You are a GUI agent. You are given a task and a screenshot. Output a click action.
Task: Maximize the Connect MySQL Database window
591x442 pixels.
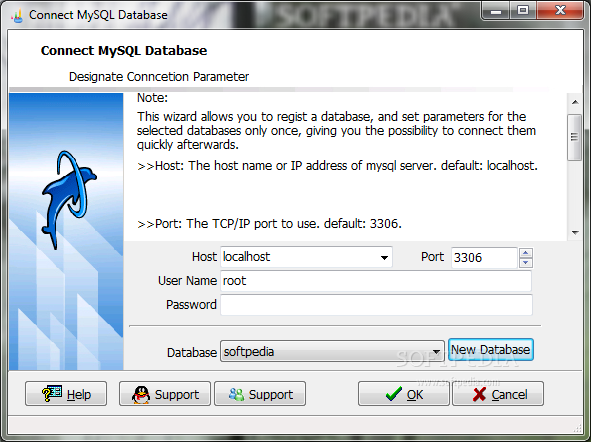[523, 11]
